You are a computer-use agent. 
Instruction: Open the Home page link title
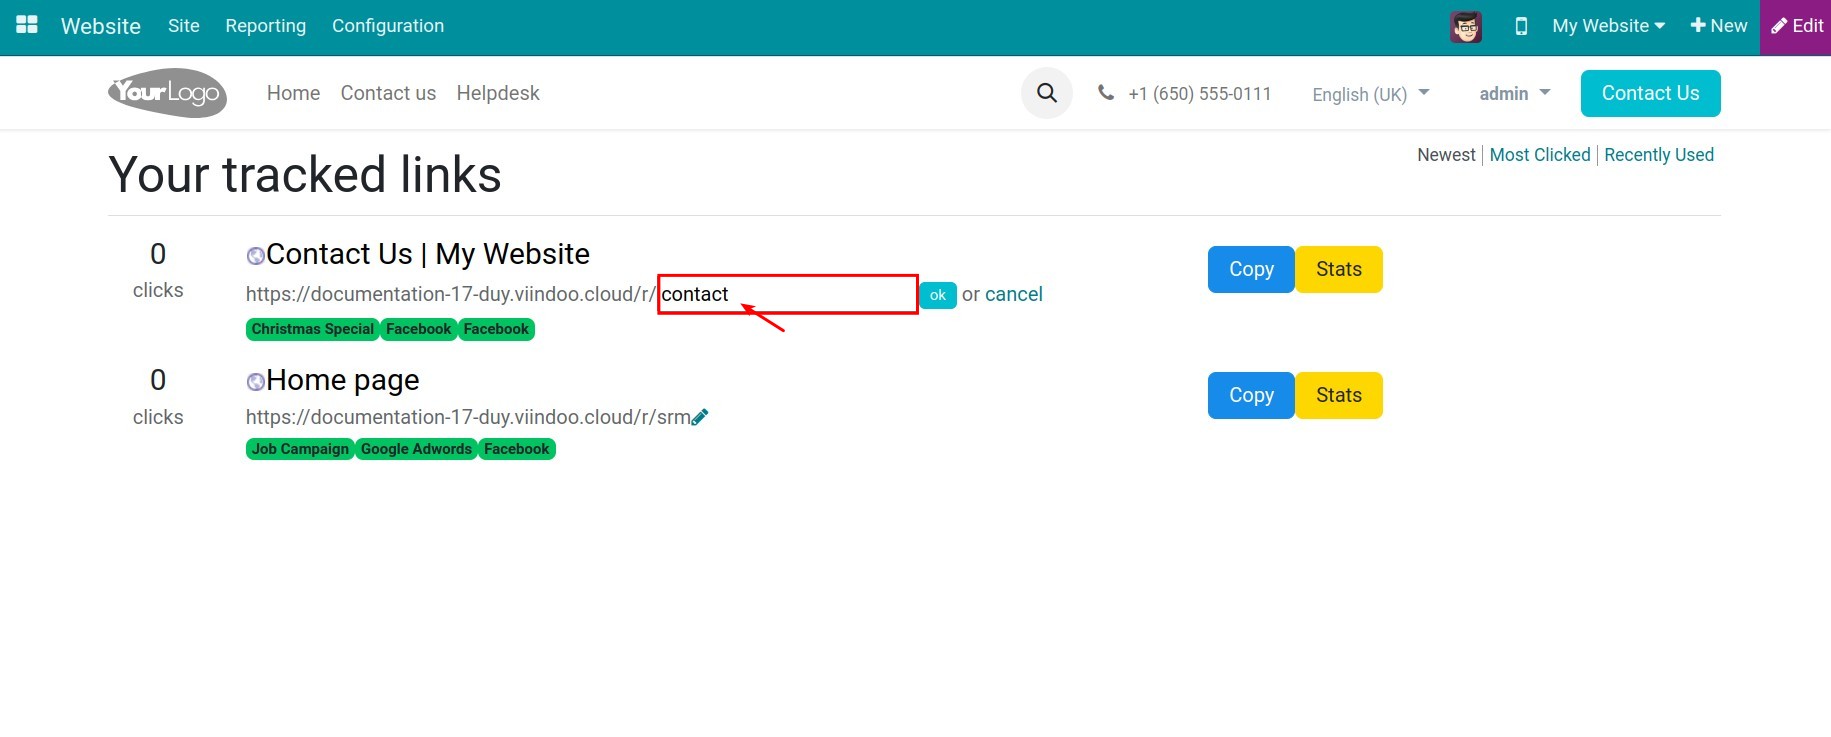343,380
